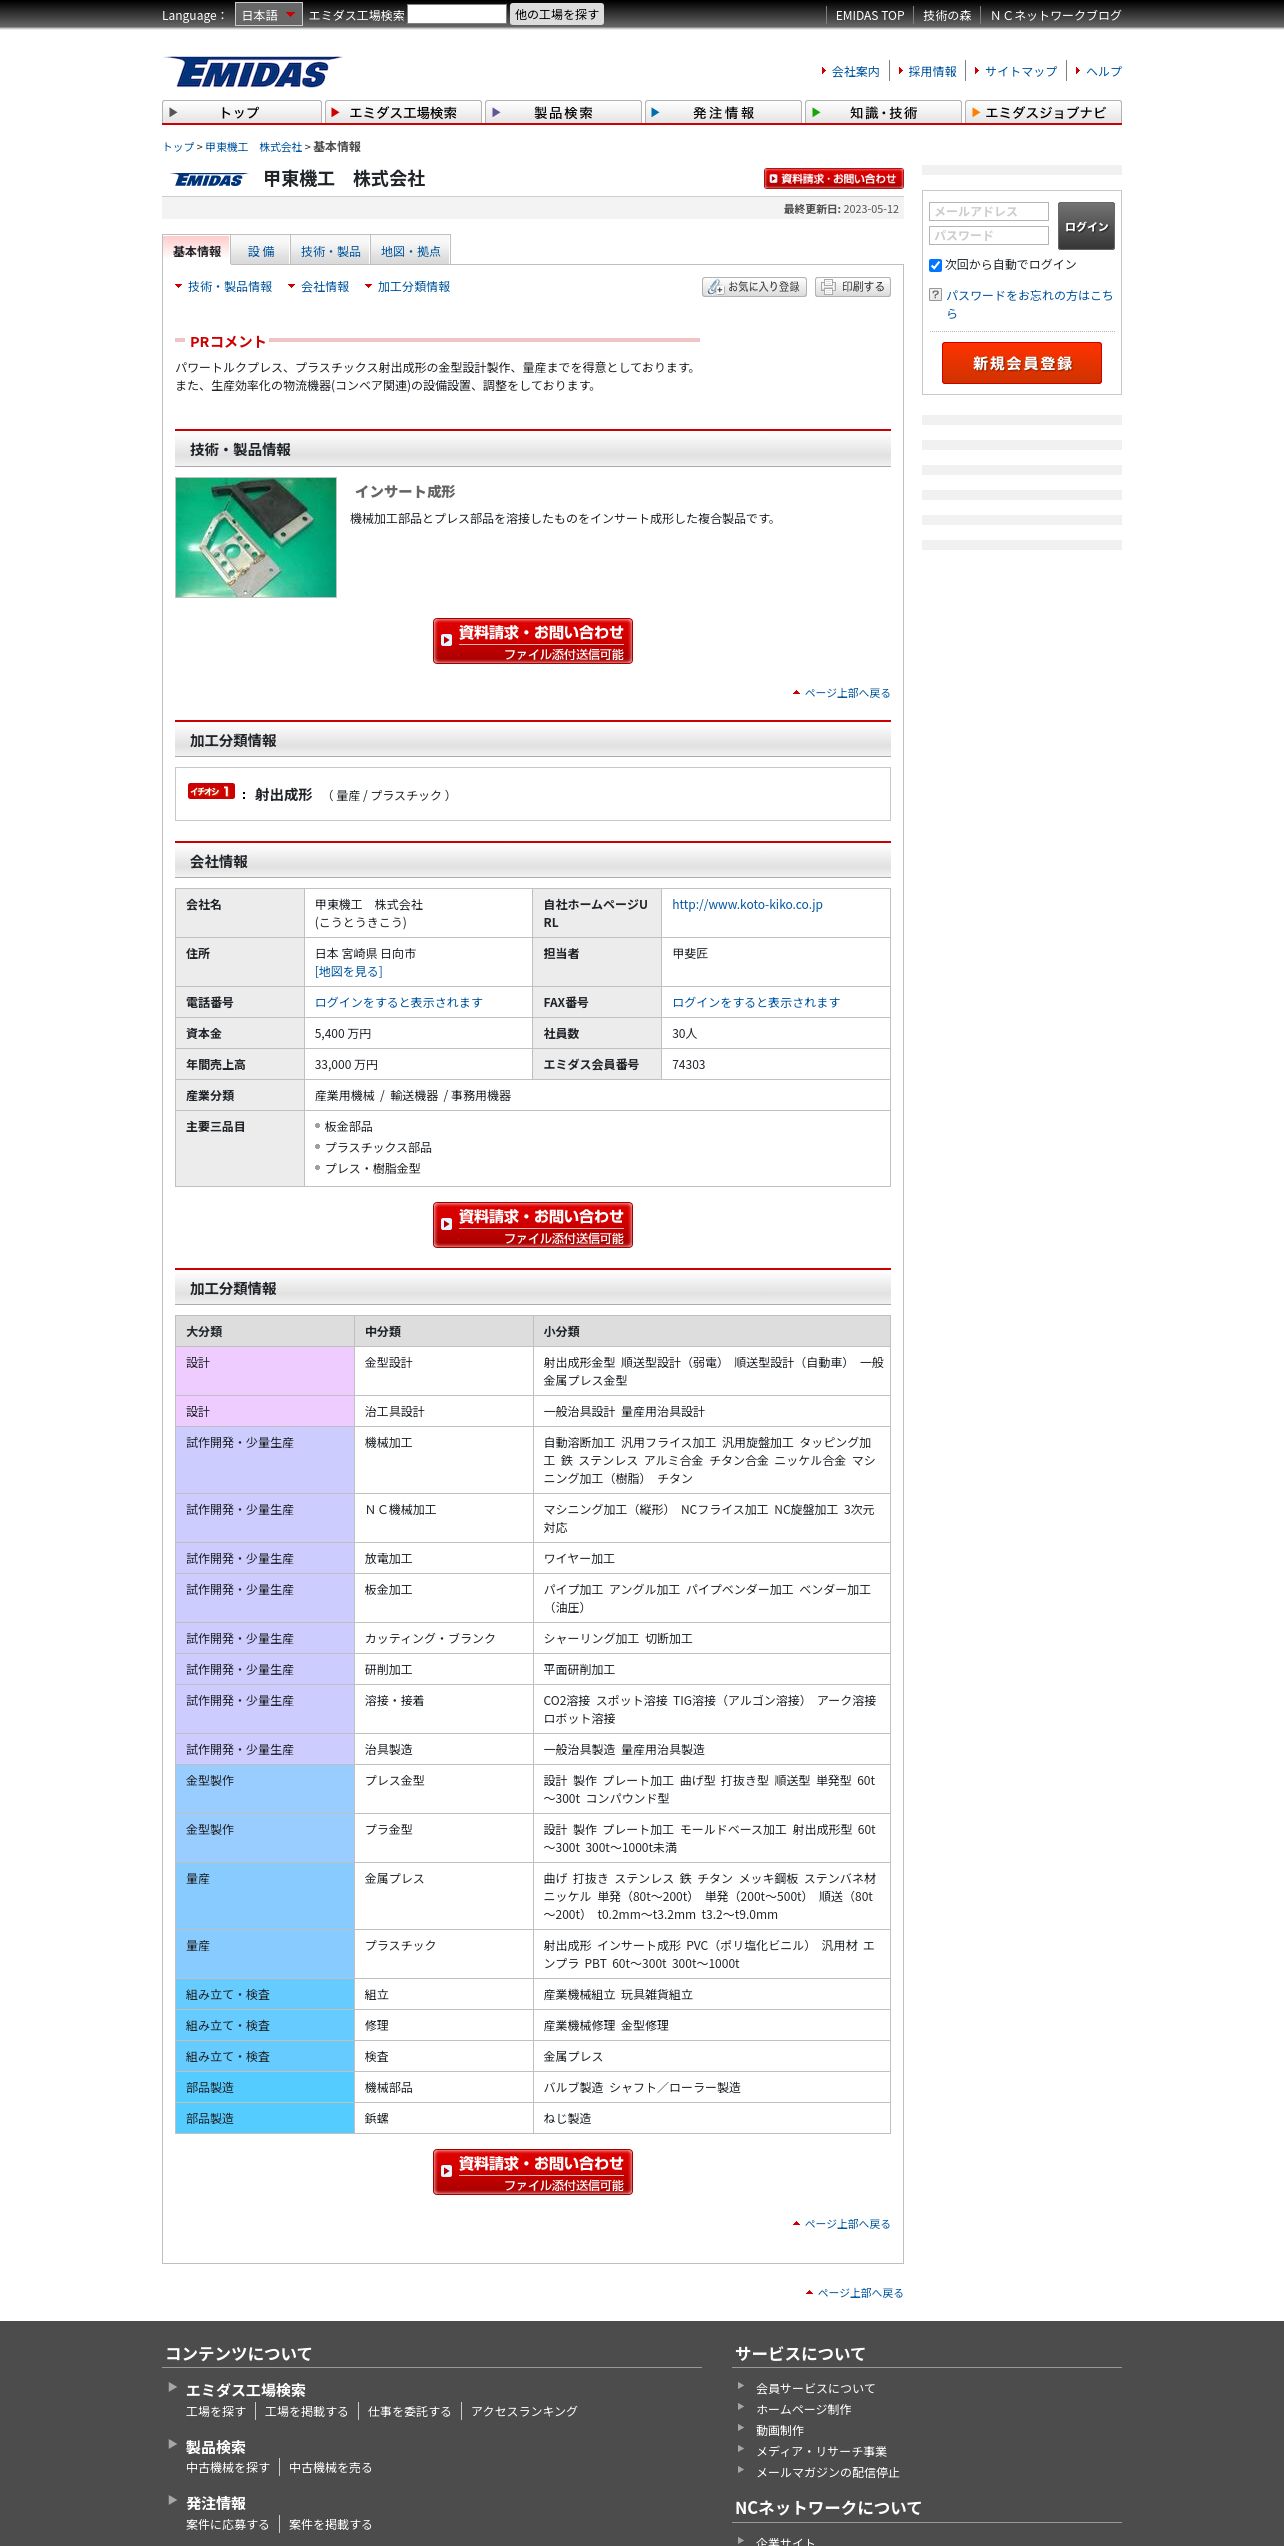Focus the メールアドレス input field
1284x2546 pixels.
pos(988,211)
